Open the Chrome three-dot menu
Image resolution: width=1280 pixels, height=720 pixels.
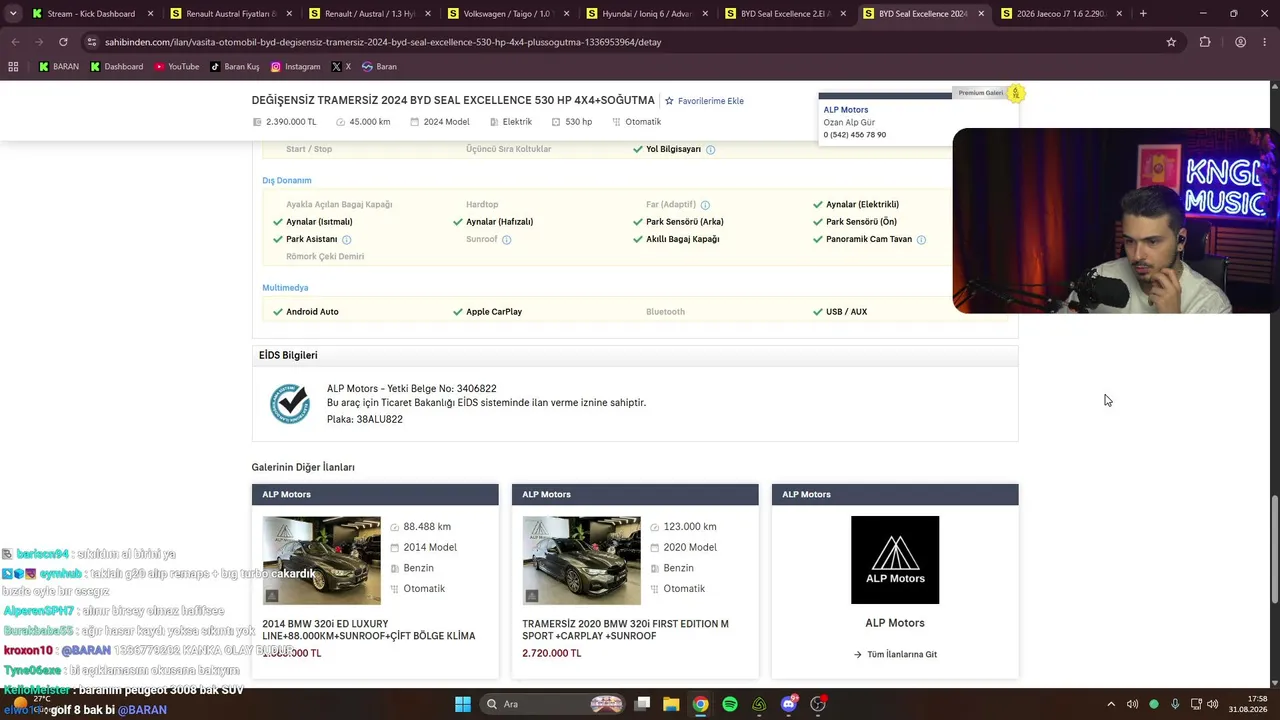pos(1265,42)
